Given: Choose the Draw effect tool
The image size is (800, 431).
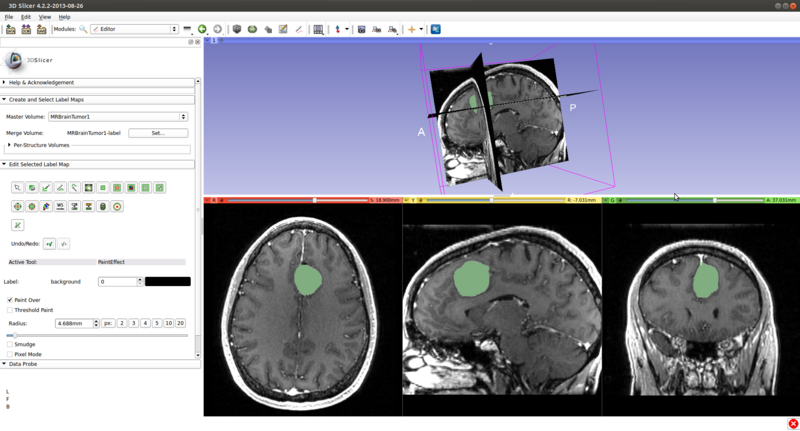Looking at the screenshot, I should coord(60,188).
